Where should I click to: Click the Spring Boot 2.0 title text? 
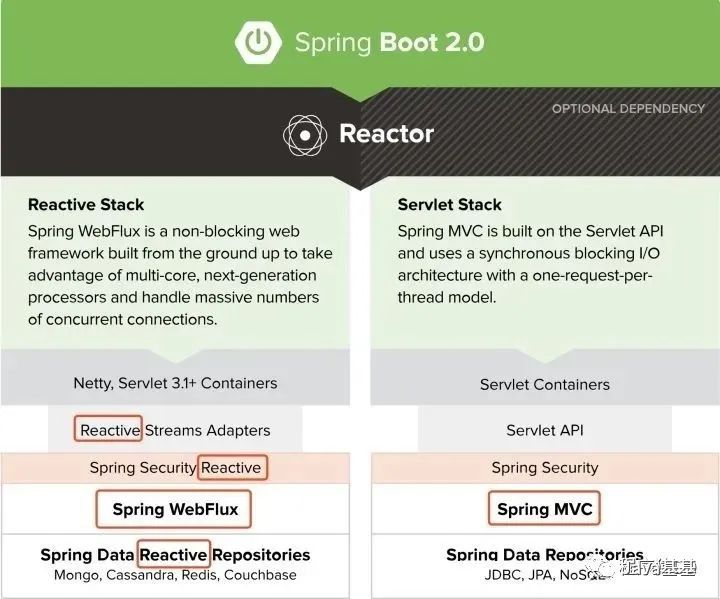[x=389, y=42]
